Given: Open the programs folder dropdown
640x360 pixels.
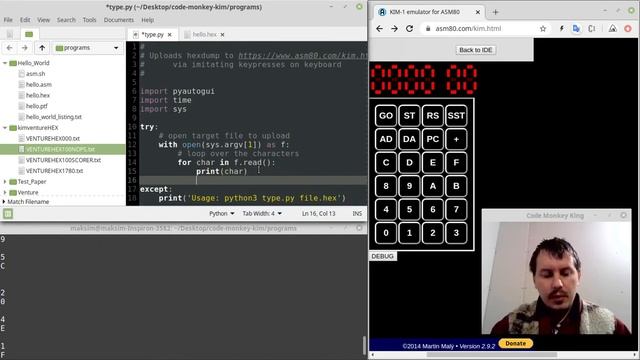Looking at the screenshot, I should [87, 48].
